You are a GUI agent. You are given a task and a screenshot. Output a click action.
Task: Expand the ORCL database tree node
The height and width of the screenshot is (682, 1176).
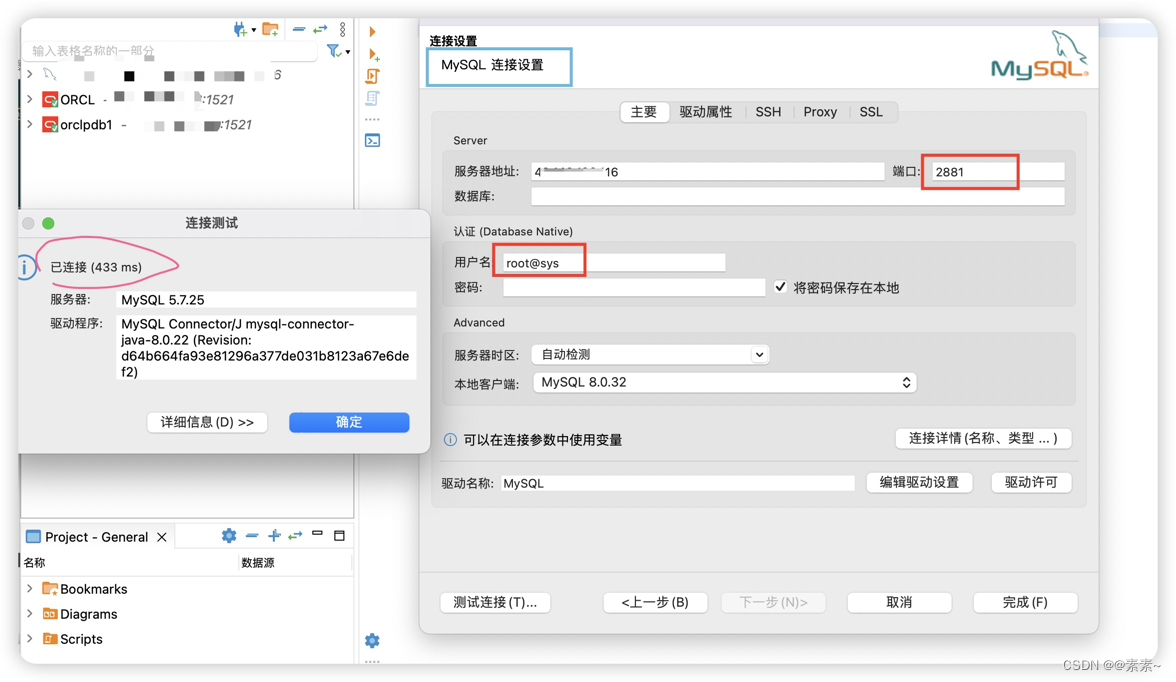click(x=27, y=99)
